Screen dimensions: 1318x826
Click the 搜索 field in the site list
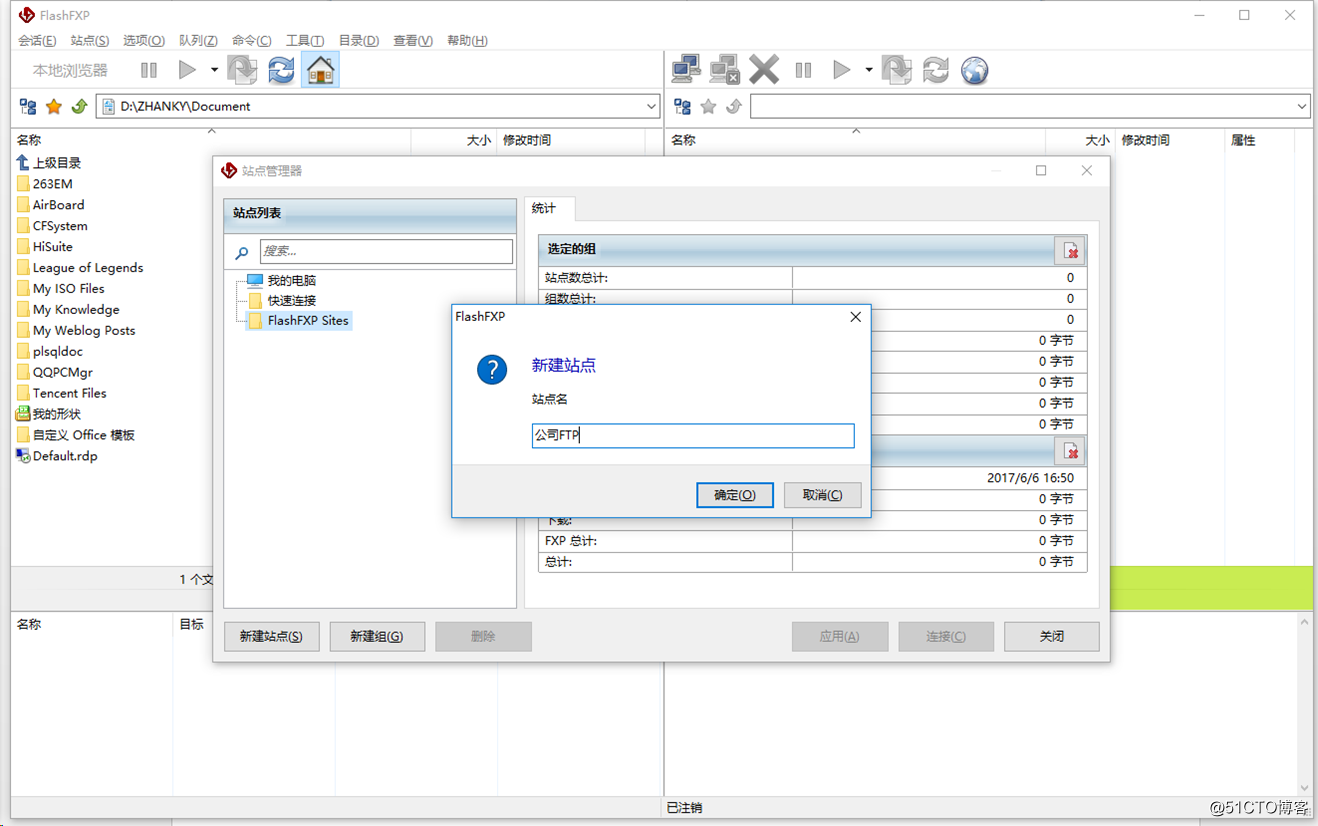click(386, 251)
